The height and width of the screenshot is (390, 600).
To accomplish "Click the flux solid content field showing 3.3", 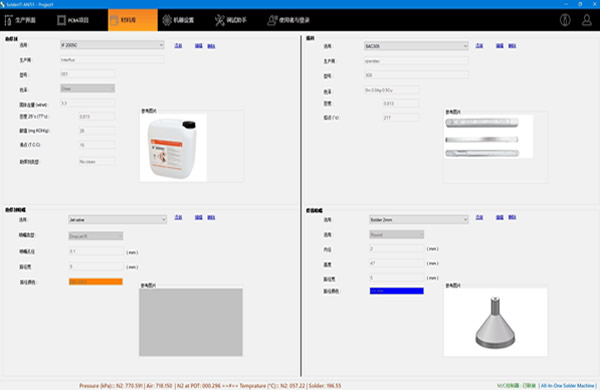I will tap(88, 103).
